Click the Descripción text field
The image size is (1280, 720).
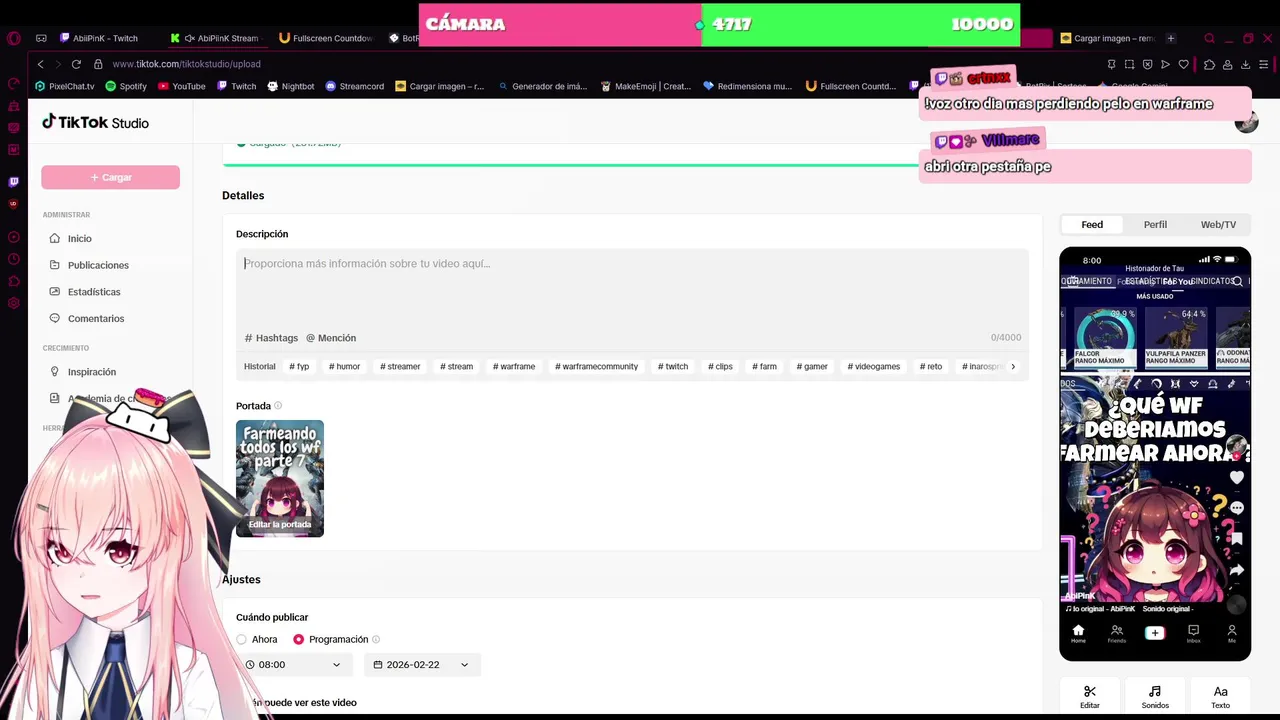click(632, 287)
